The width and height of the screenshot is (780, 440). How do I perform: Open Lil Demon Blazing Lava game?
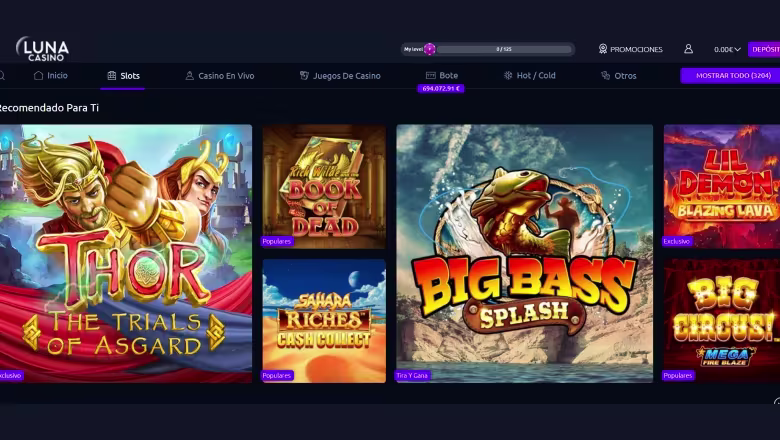(x=722, y=186)
